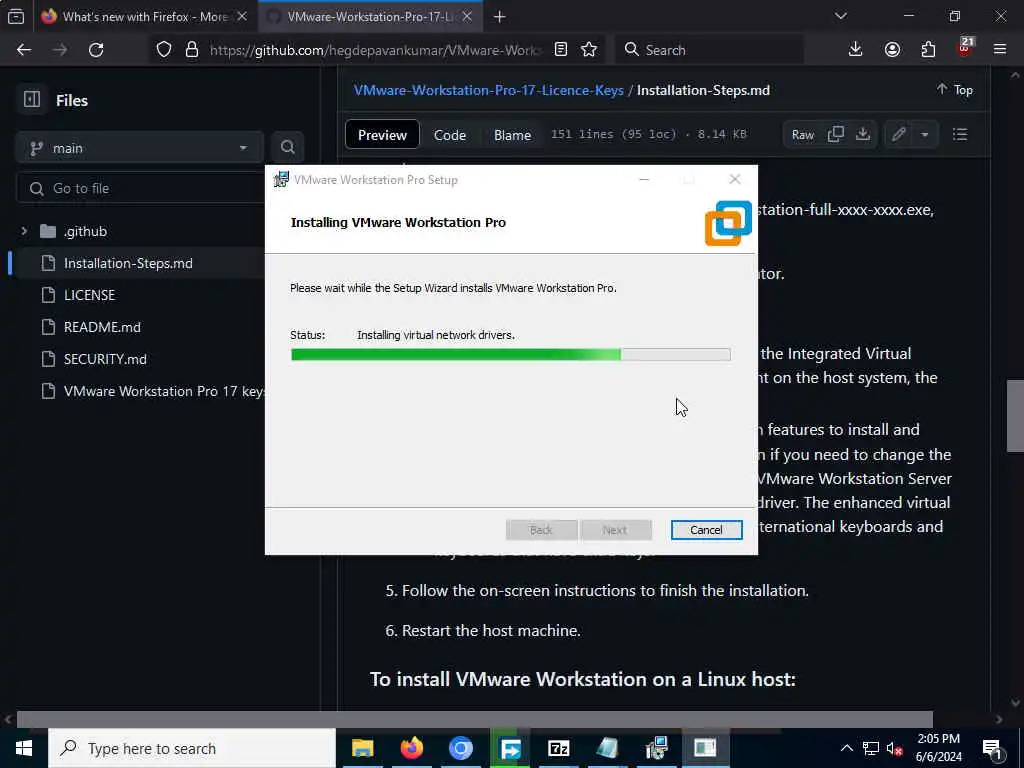Click the volume muted tray icon
This screenshot has height=768, width=1024.
point(894,748)
